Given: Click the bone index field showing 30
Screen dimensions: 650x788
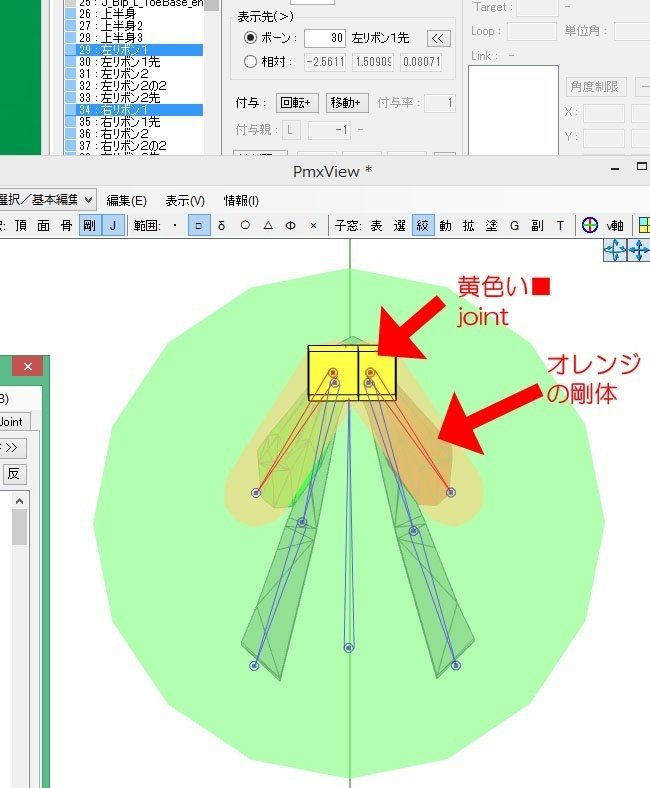Looking at the screenshot, I should (325, 38).
